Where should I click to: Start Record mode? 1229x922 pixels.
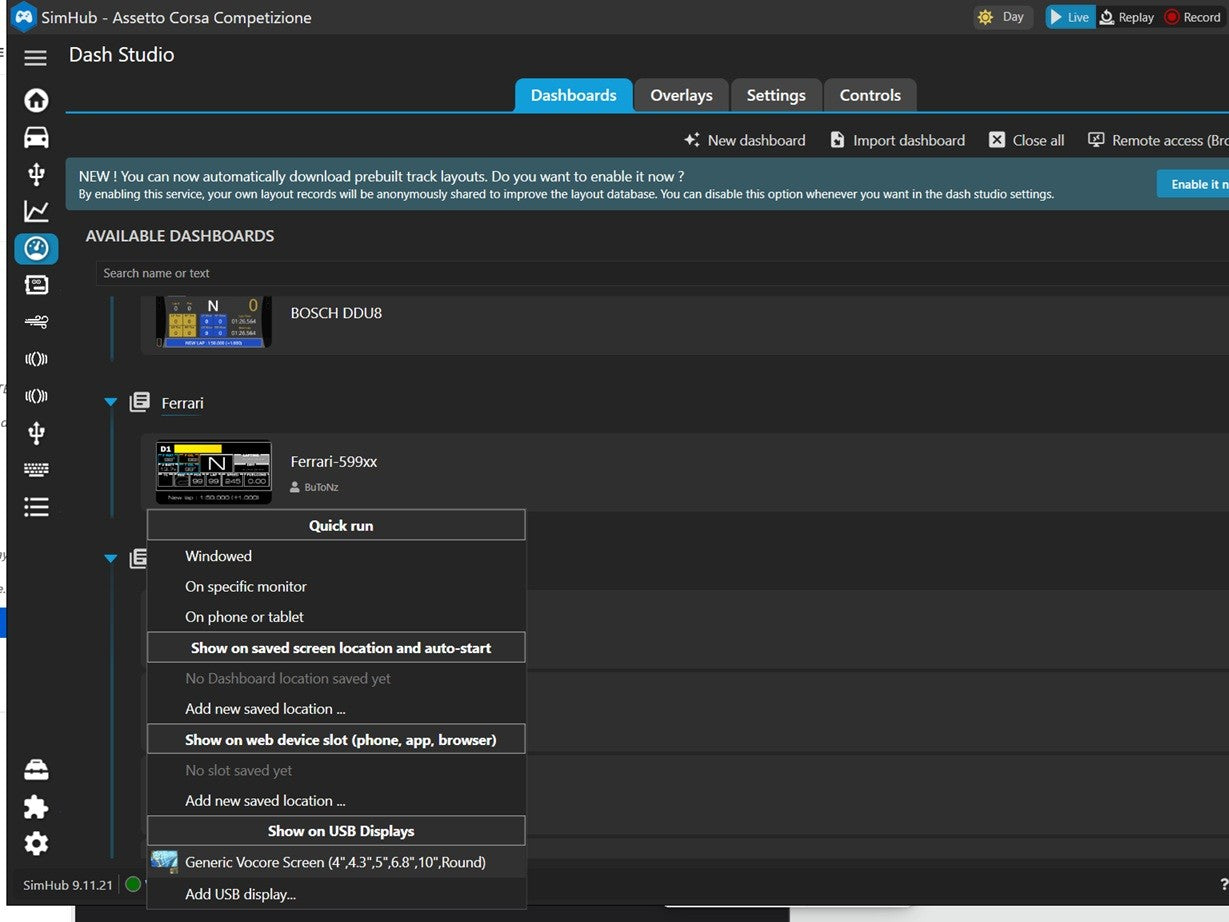coord(1193,17)
